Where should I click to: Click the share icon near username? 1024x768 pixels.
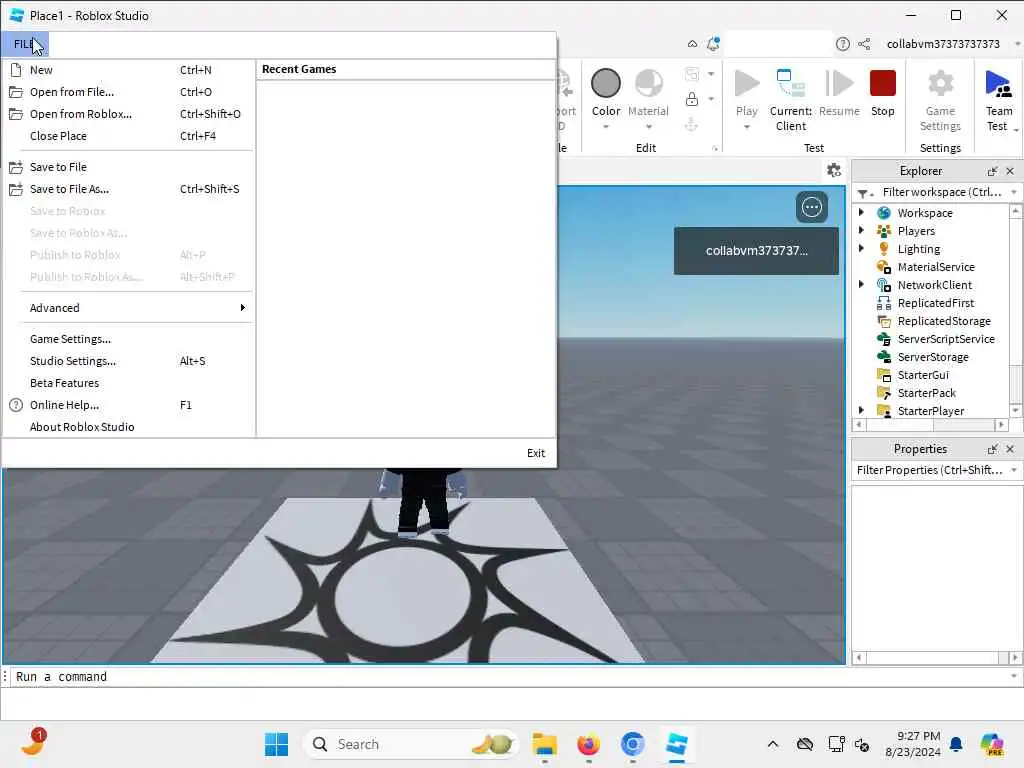864,44
